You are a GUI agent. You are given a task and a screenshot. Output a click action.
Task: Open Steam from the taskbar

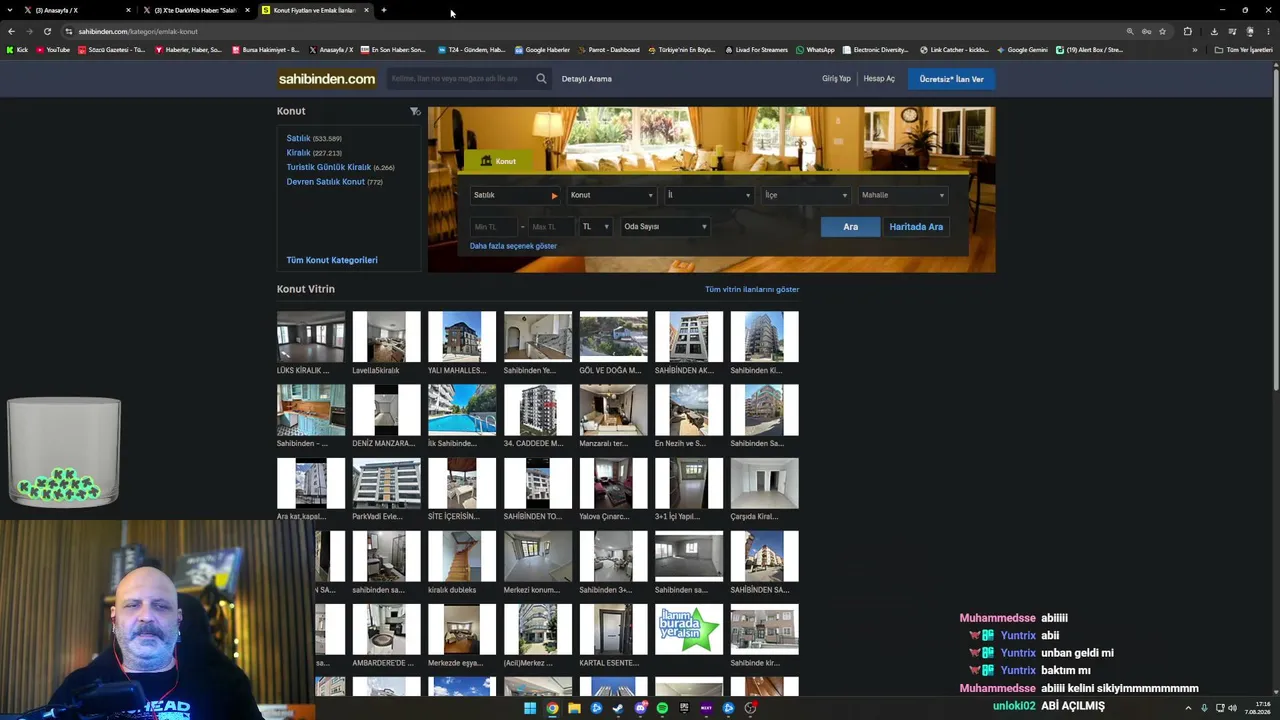[618, 708]
